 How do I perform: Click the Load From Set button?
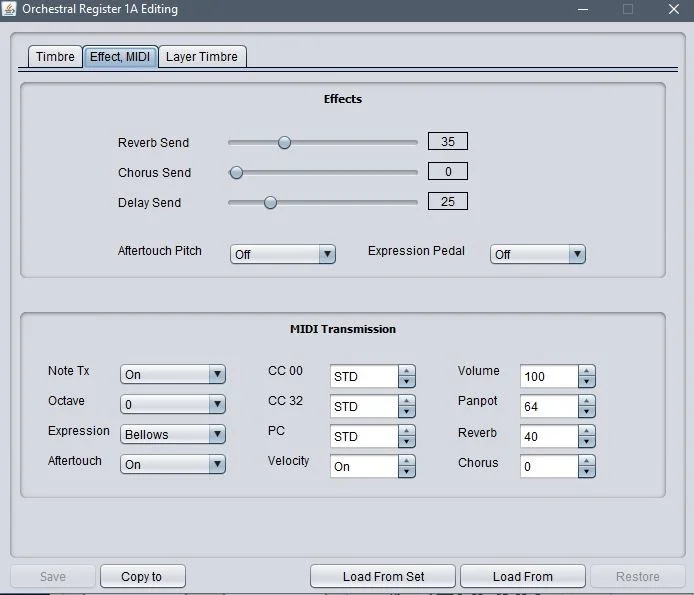(x=383, y=577)
